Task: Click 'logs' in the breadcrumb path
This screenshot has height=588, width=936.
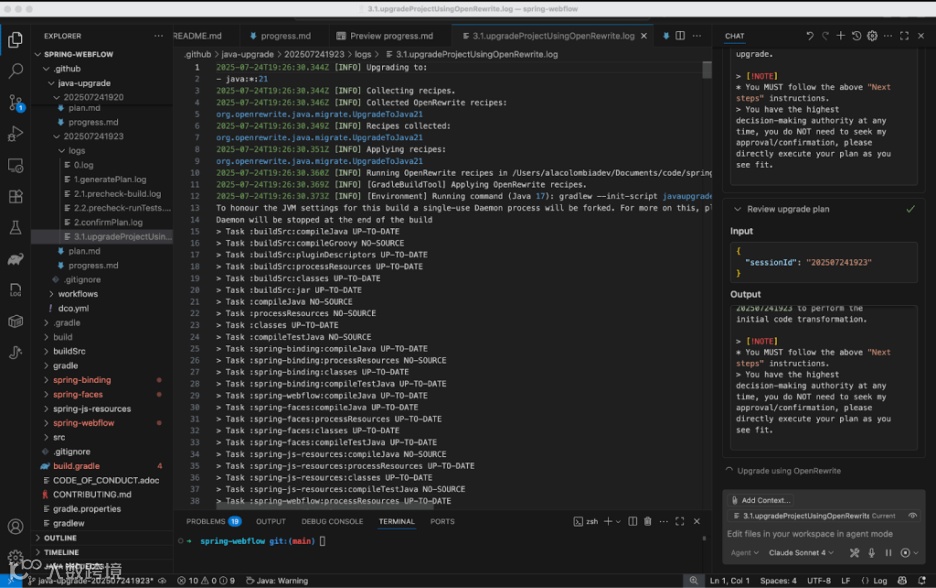Action: coord(363,54)
